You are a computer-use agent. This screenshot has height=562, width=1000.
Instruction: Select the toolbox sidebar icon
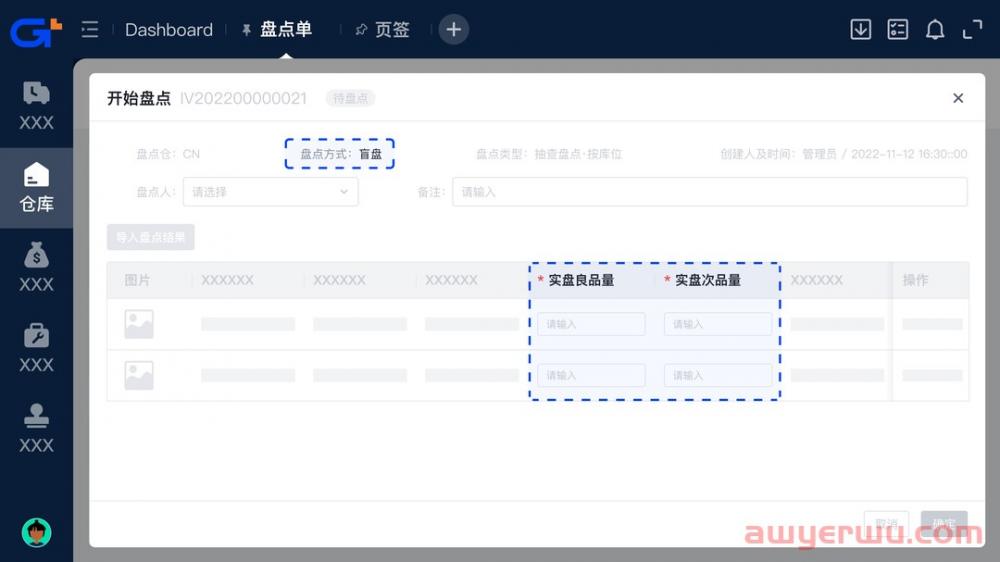pyautogui.click(x=36, y=347)
